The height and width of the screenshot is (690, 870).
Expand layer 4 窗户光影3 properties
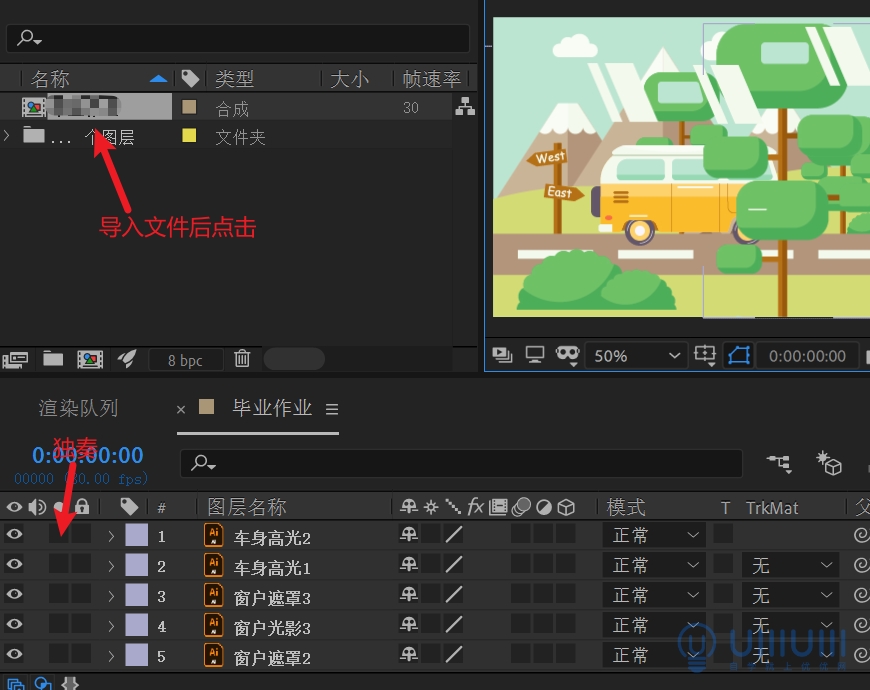tap(111, 626)
